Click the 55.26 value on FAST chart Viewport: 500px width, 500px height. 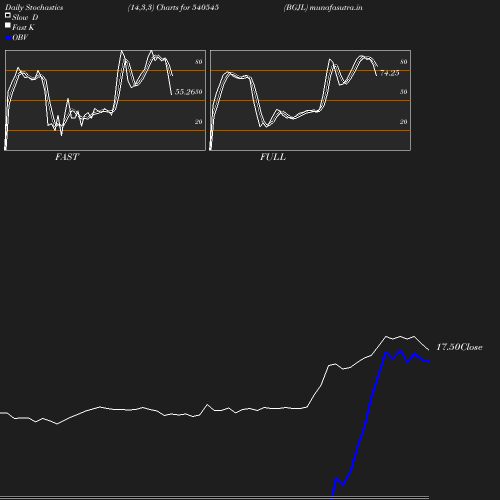(x=185, y=92)
